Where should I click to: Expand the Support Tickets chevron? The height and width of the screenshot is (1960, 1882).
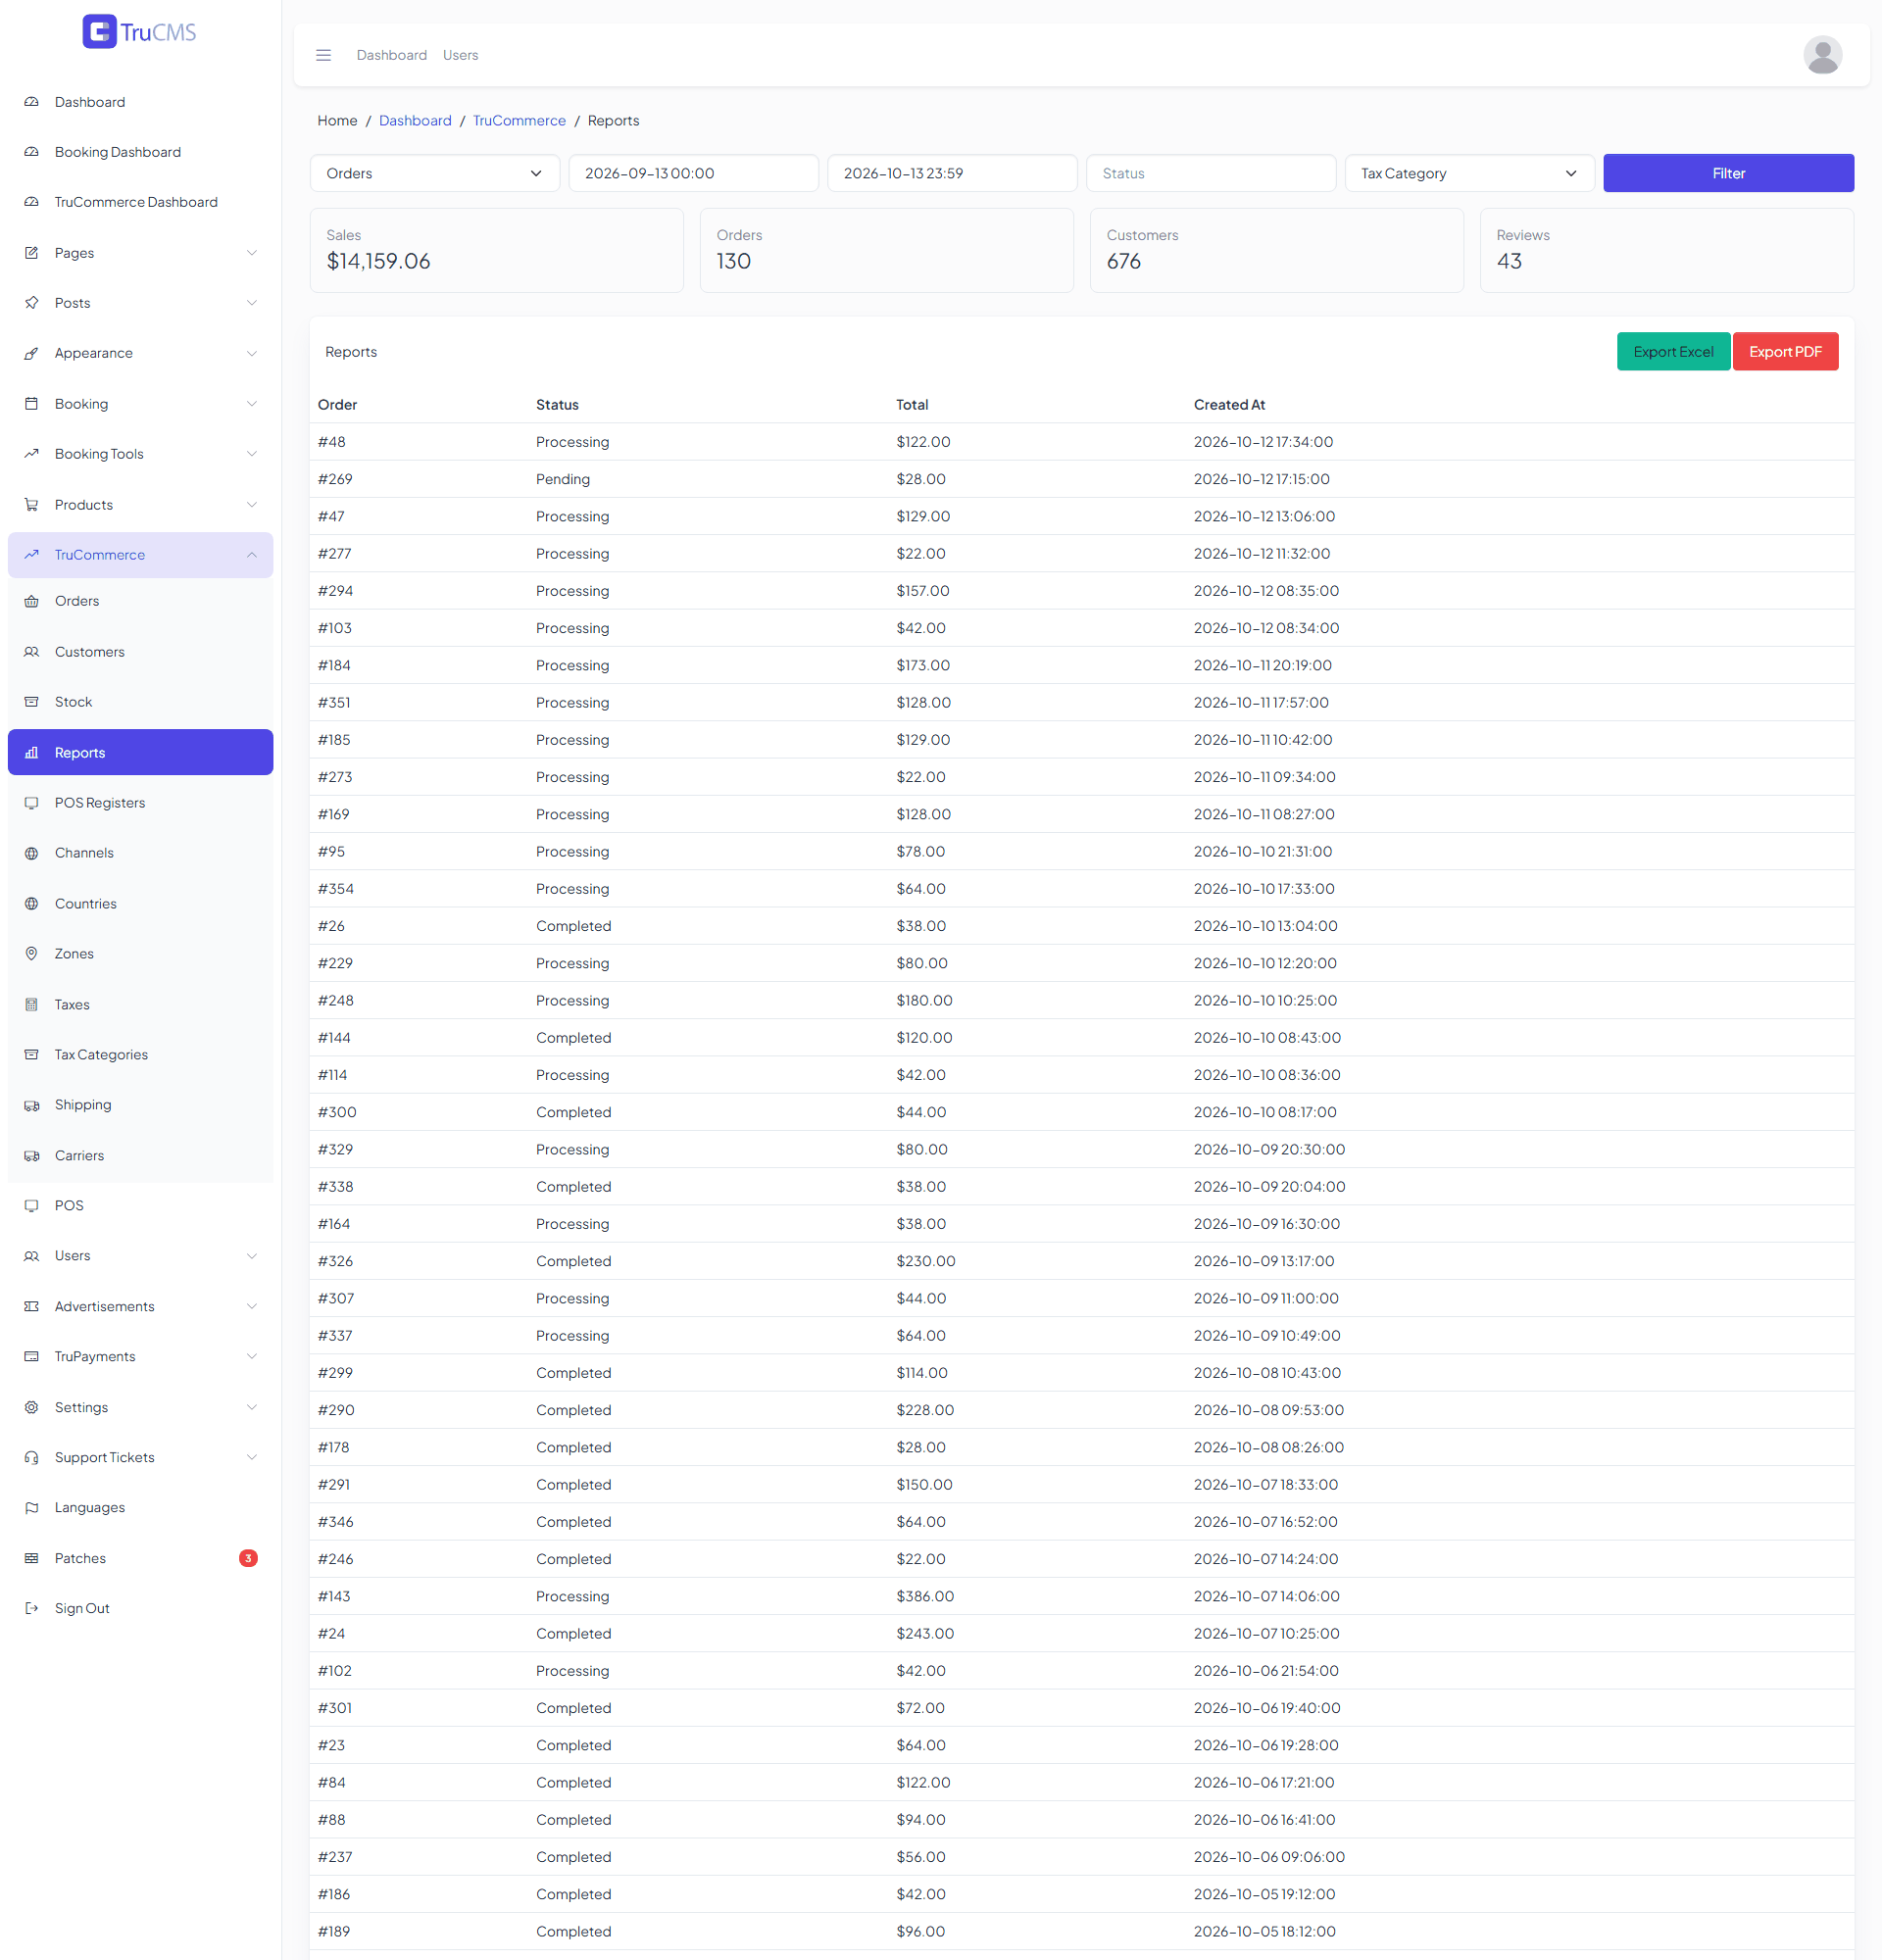tap(252, 1457)
